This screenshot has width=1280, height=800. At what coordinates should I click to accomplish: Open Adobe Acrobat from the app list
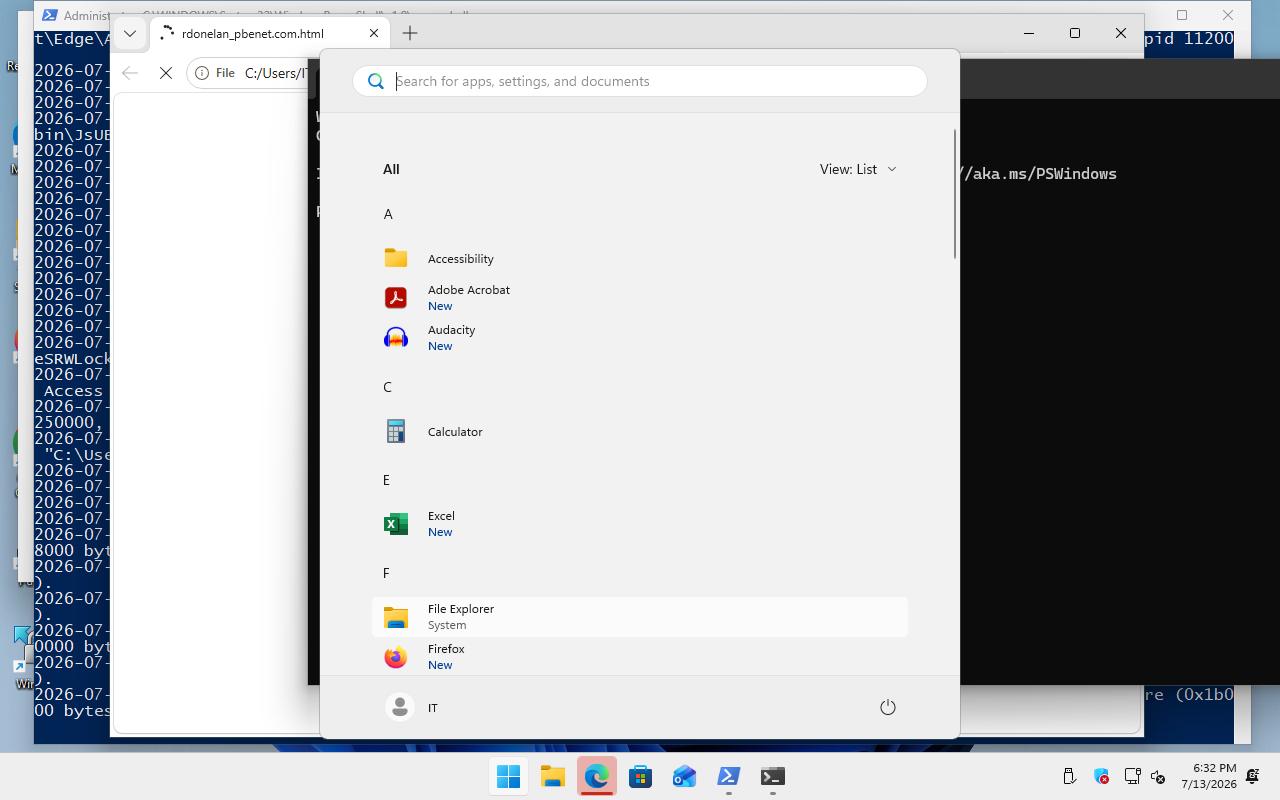pos(640,298)
